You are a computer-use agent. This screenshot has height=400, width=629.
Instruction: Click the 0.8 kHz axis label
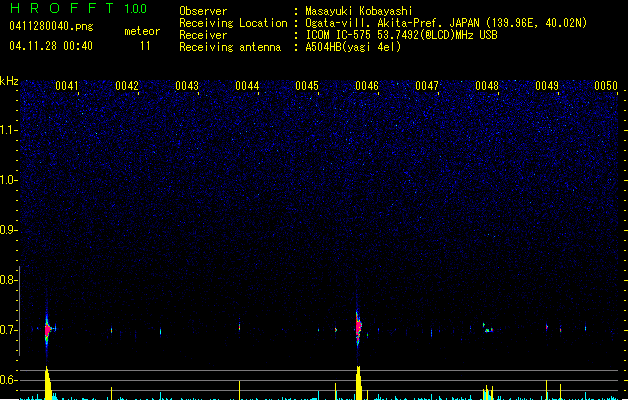click(7, 280)
